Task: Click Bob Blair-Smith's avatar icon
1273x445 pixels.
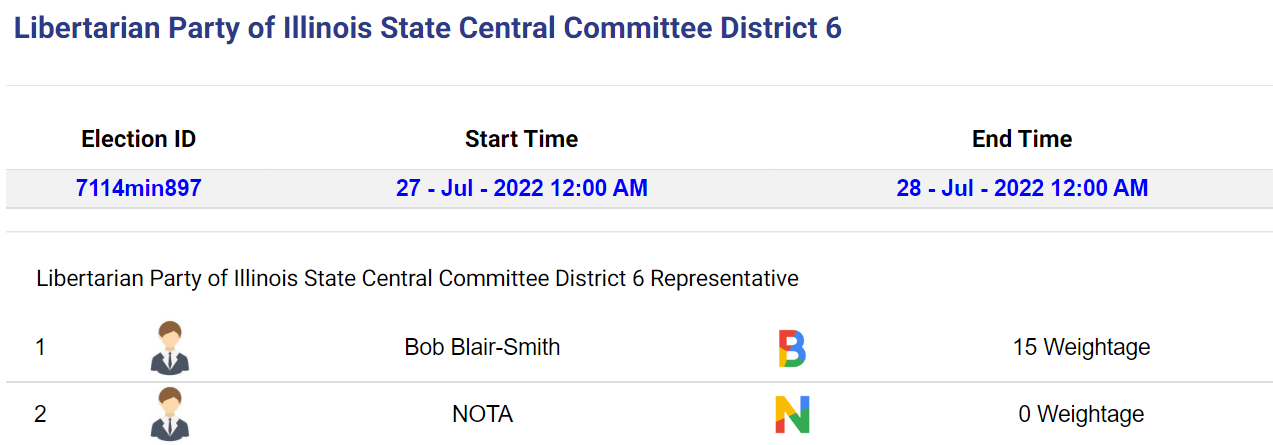Action: point(169,347)
